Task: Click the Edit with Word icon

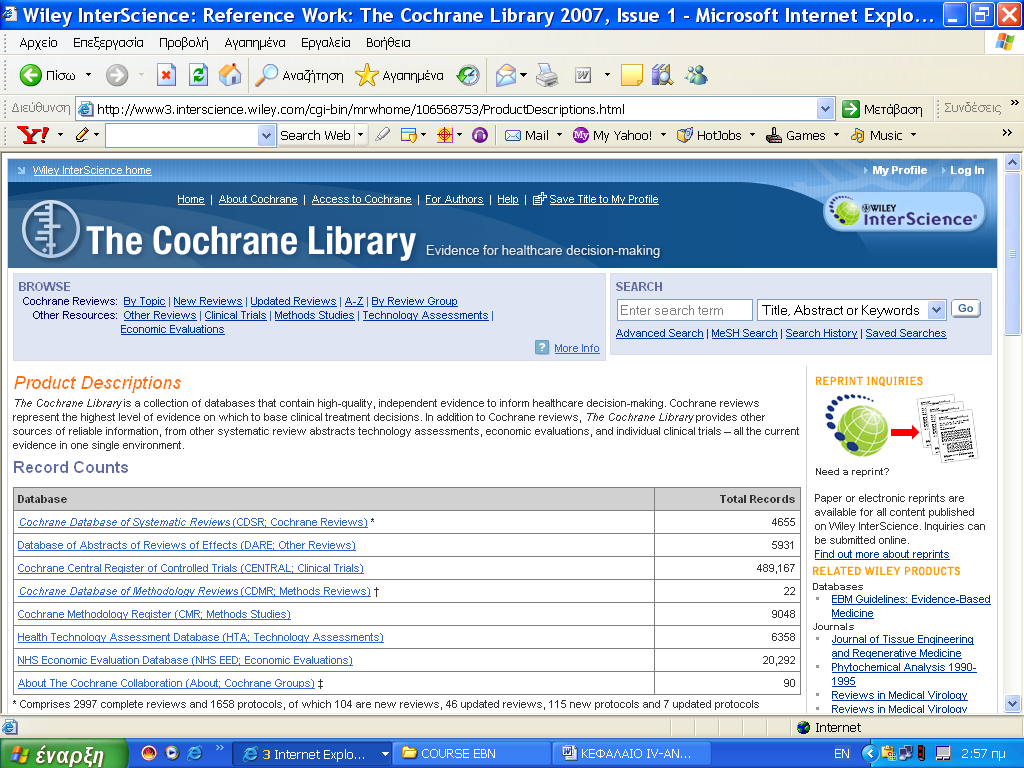Action: [583, 75]
